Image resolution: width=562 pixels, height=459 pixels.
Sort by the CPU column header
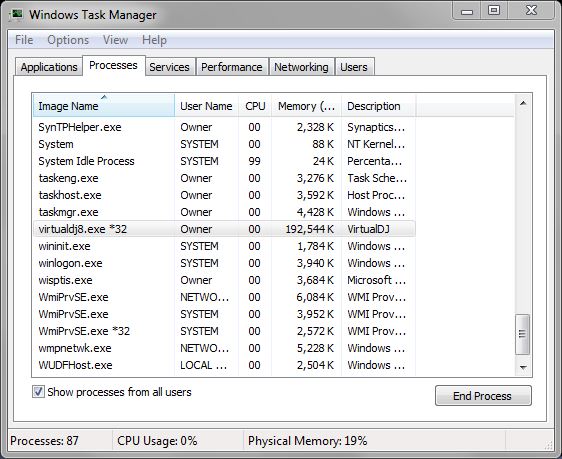(255, 106)
